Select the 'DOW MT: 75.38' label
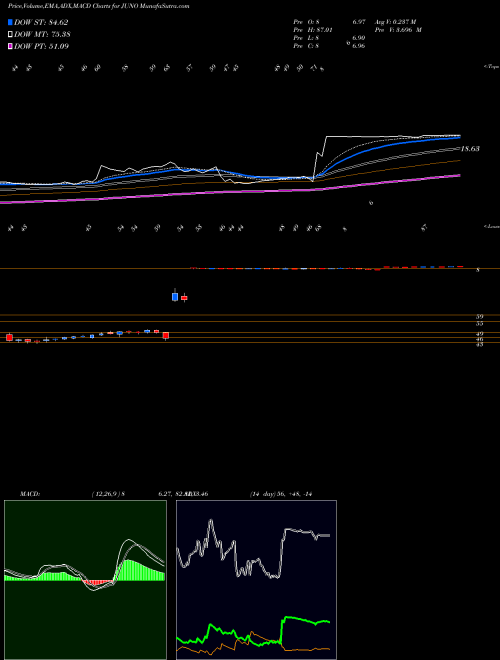Image resolution: width=500 pixels, height=660 pixels. 42,35
